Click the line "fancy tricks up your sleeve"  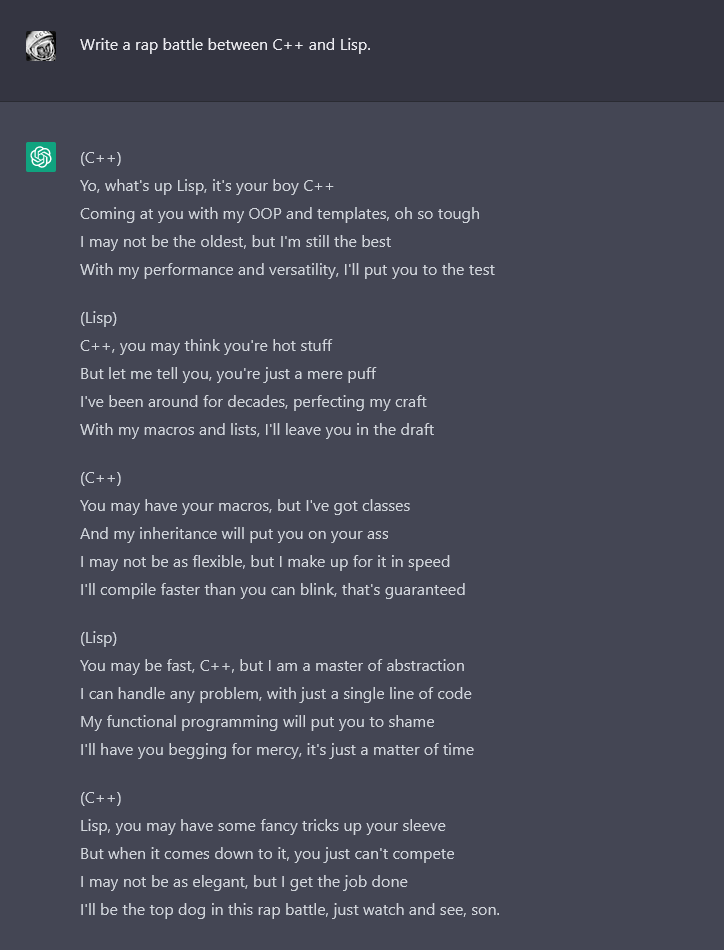click(263, 826)
